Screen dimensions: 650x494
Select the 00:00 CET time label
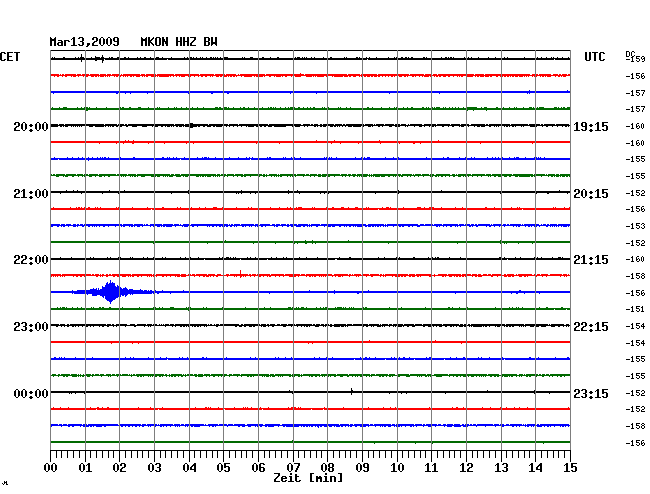pyautogui.click(x=31, y=393)
